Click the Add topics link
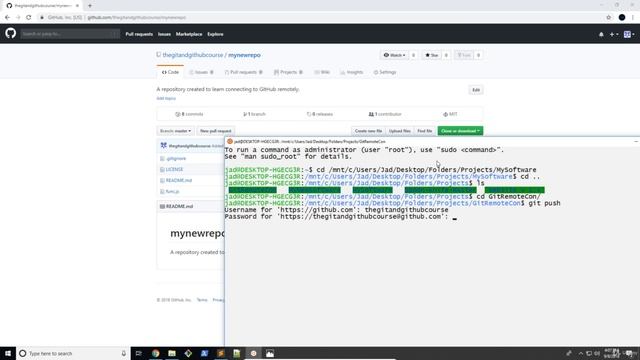 click(166, 98)
